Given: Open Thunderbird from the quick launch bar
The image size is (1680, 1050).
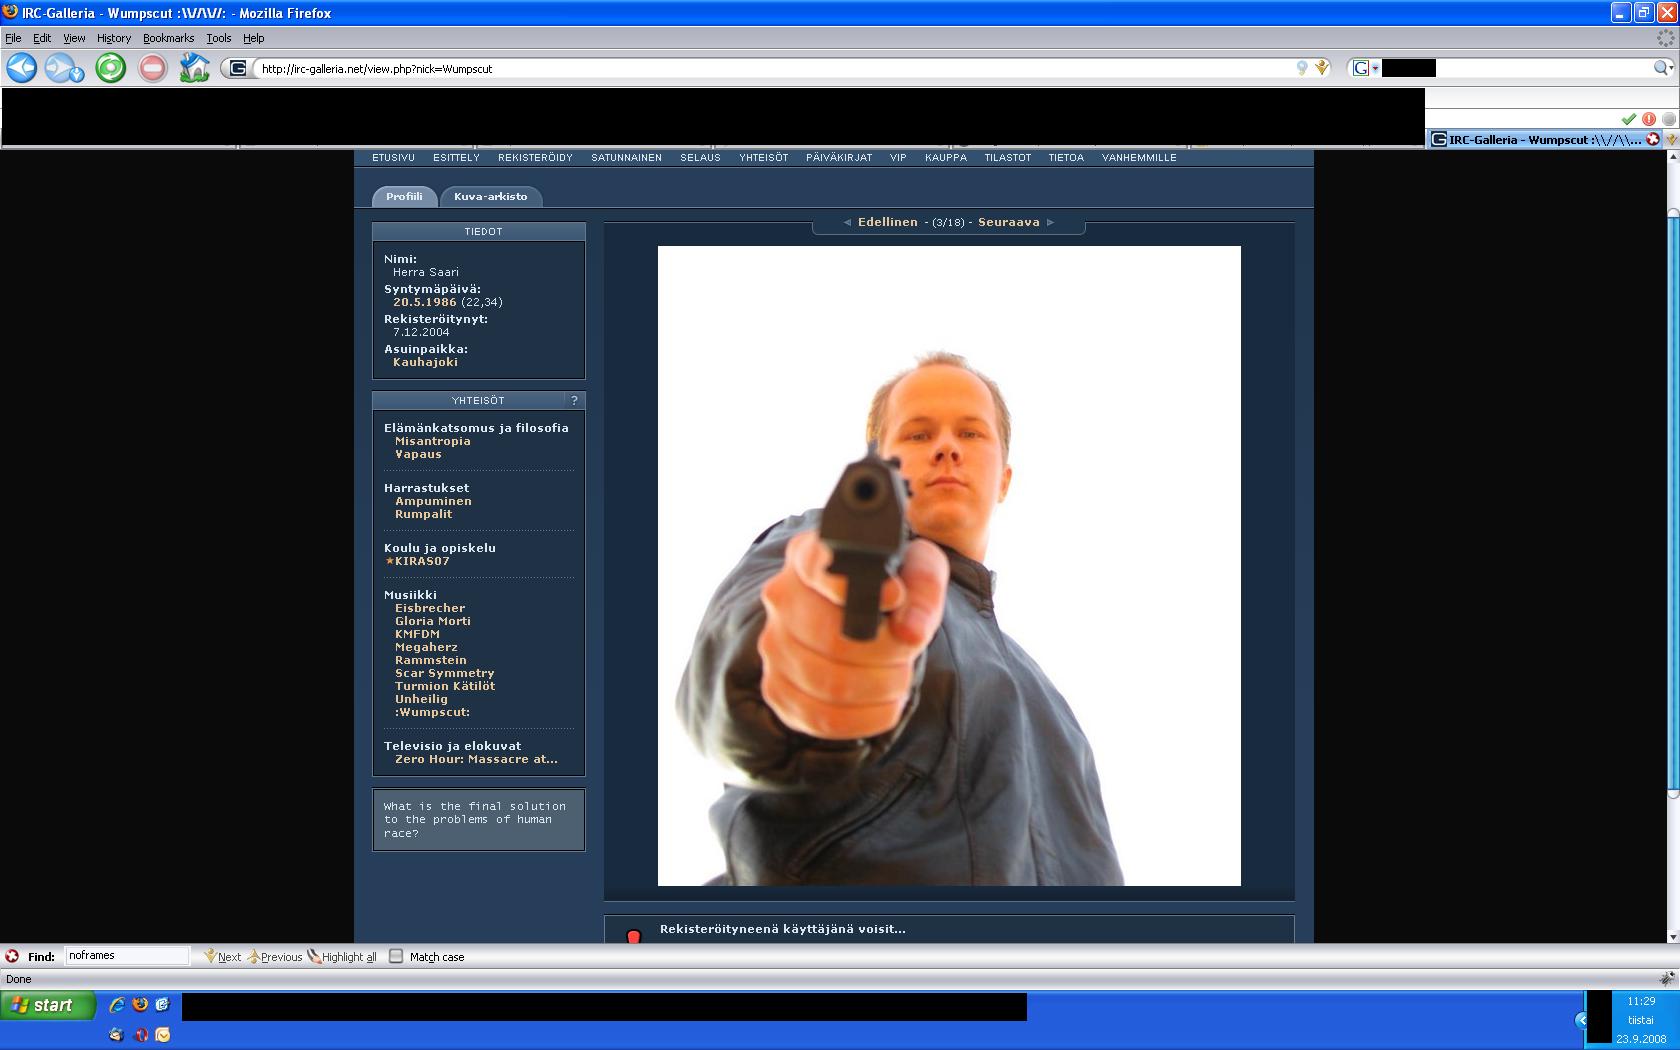Looking at the screenshot, I should click(116, 1035).
